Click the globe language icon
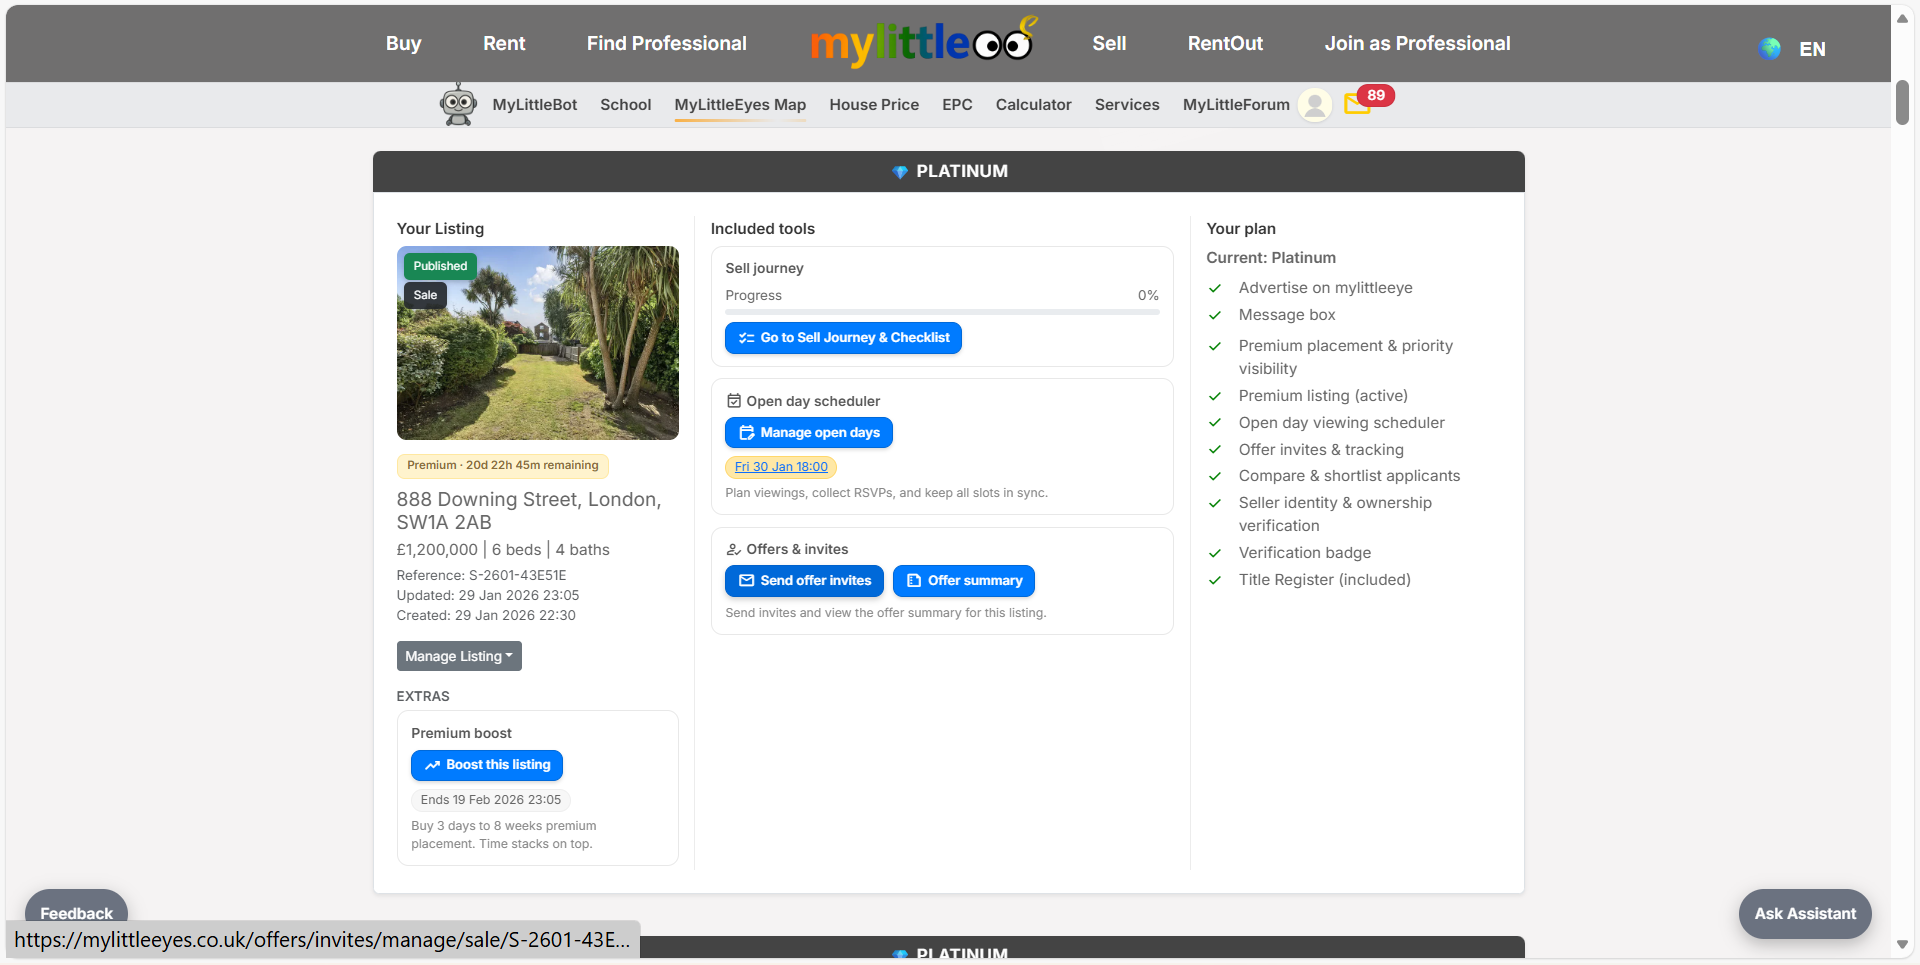This screenshot has height=965, width=1920. coord(1769,48)
